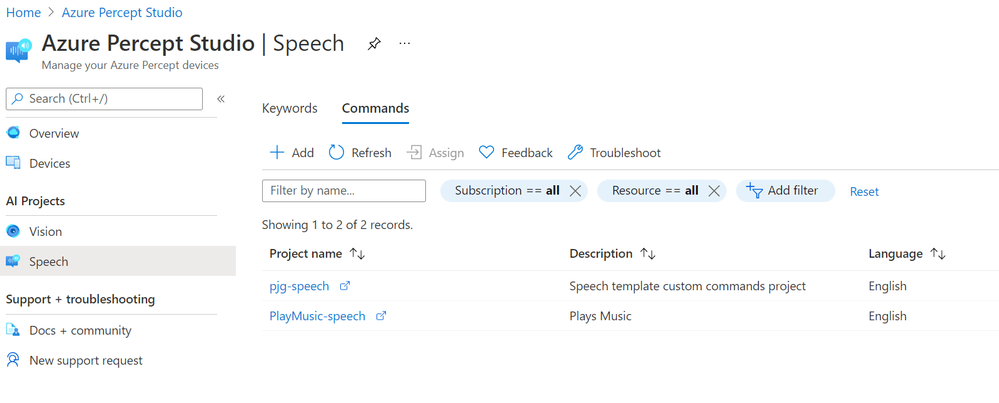The height and width of the screenshot is (403, 999).
Task: Select the Commands tab
Action: point(375,108)
